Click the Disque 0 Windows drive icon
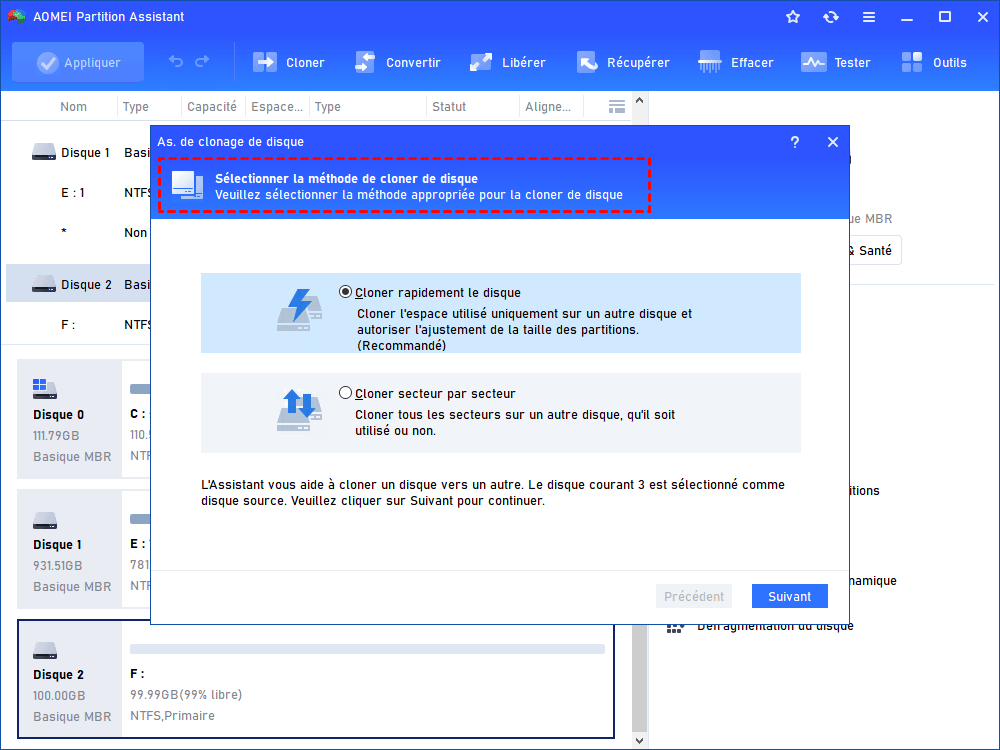The width and height of the screenshot is (1000, 750). [x=45, y=388]
